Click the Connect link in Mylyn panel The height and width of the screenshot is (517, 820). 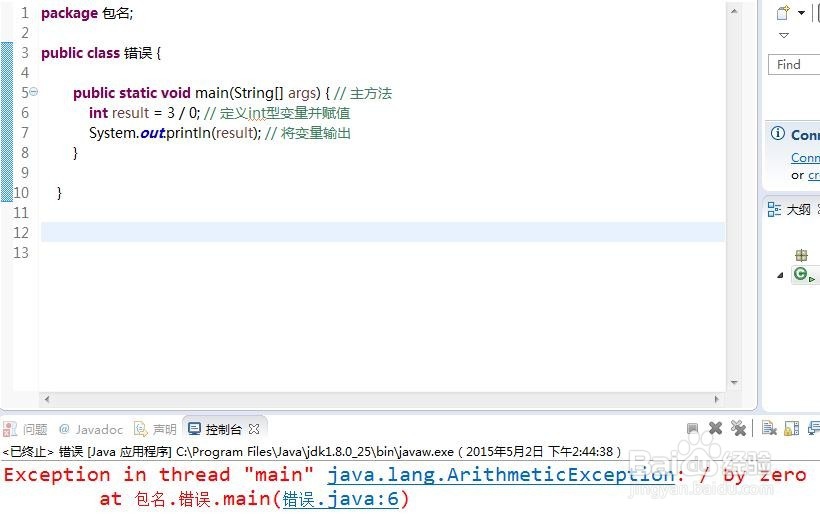click(x=805, y=158)
